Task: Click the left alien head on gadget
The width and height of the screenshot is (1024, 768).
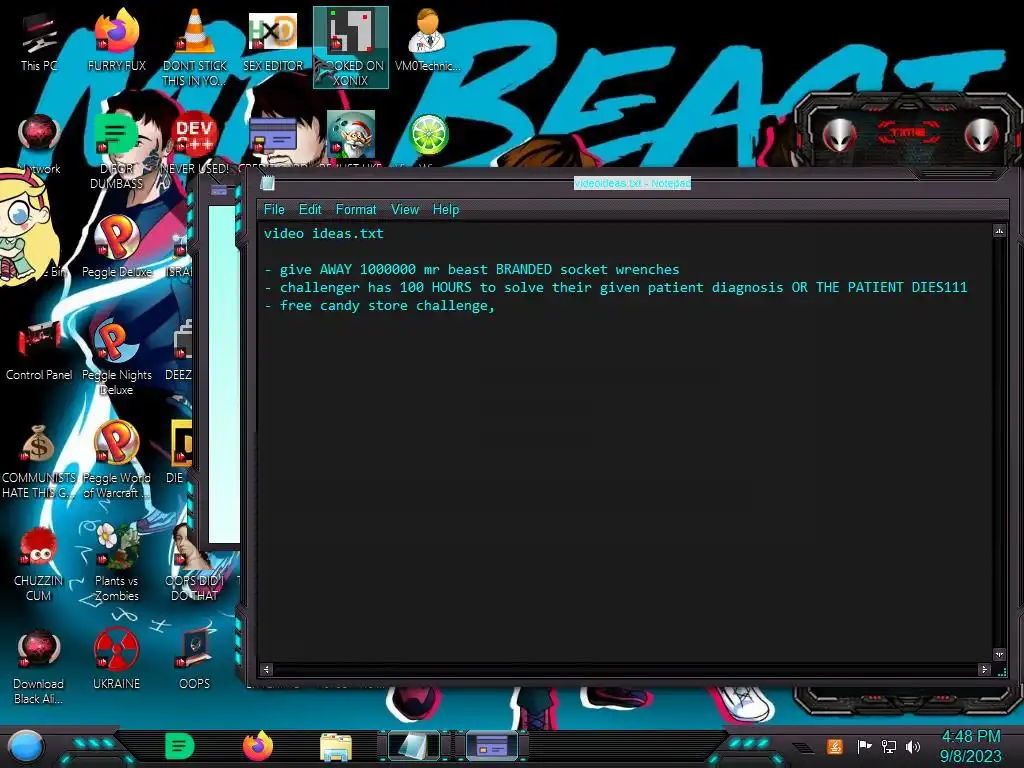Action: [x=840, y=135]
